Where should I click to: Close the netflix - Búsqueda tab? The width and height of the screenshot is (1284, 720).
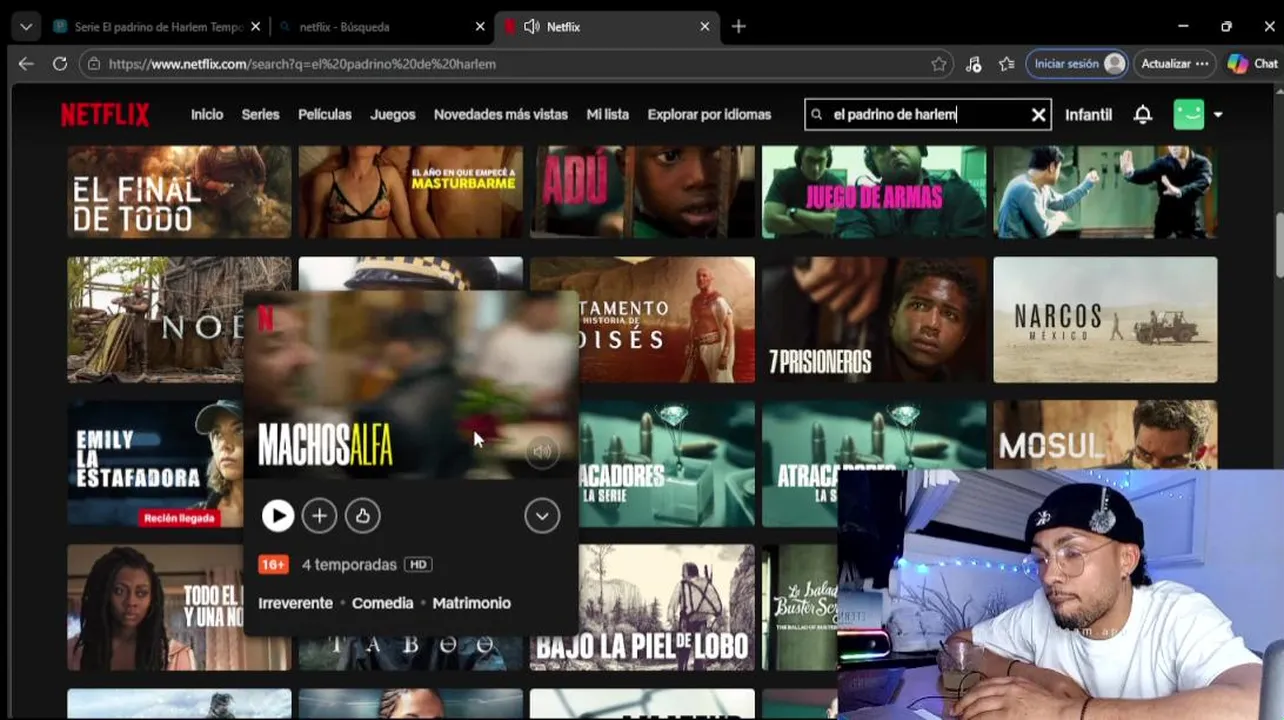[480, 27]
